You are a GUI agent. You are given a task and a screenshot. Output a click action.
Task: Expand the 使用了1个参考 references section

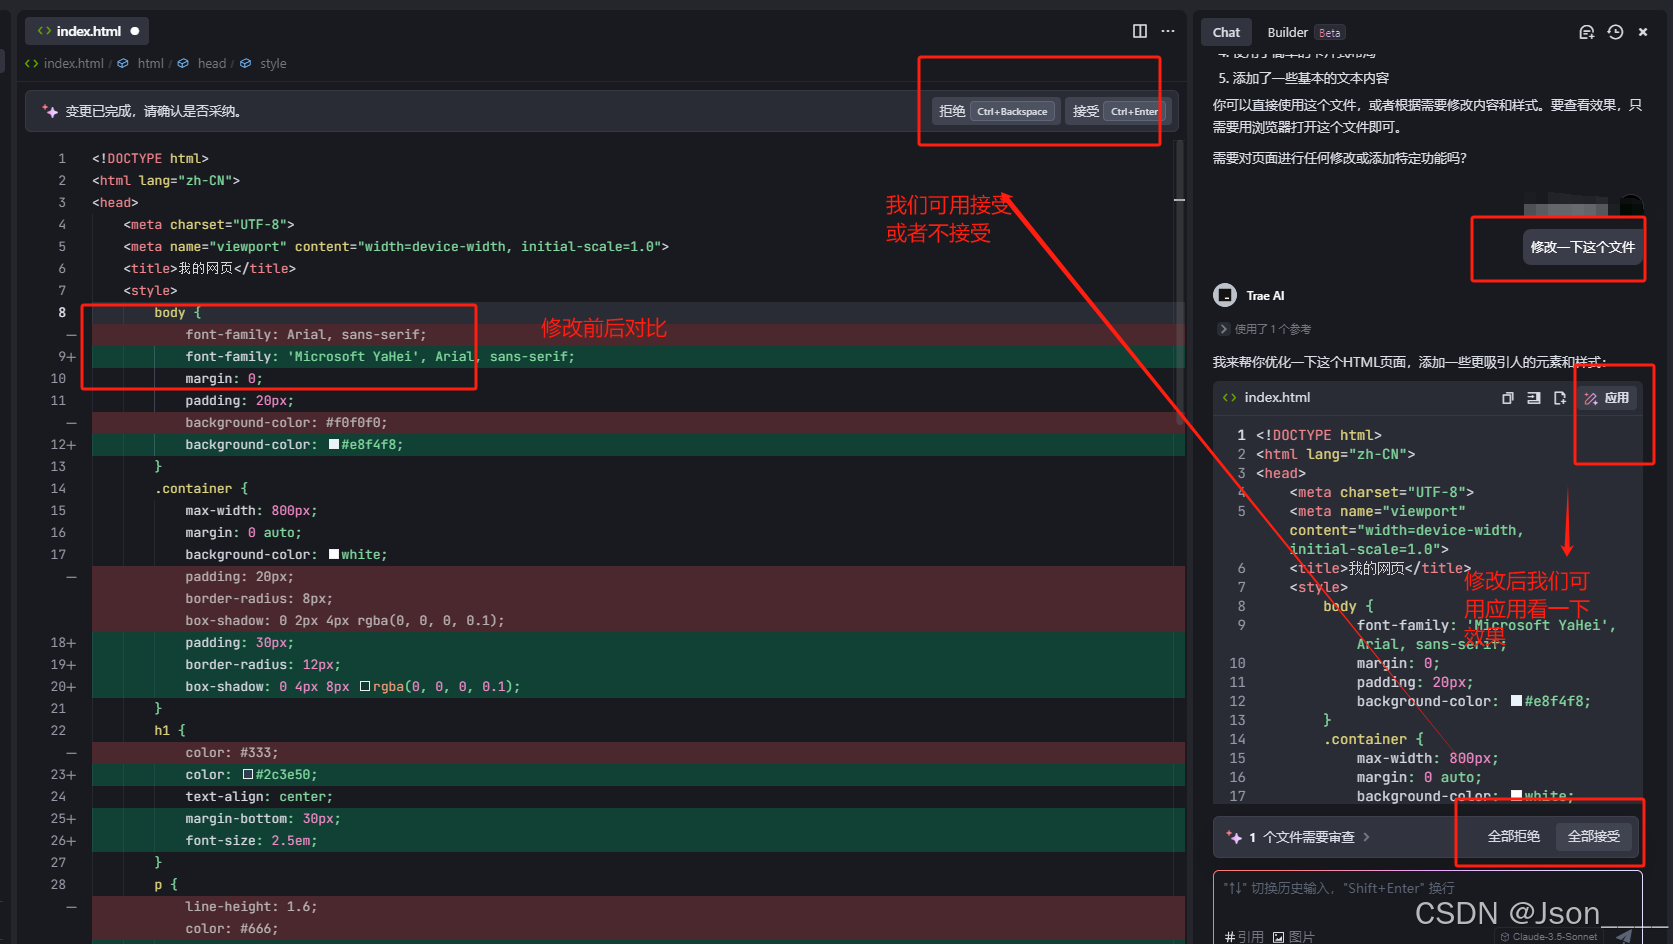1264,329
